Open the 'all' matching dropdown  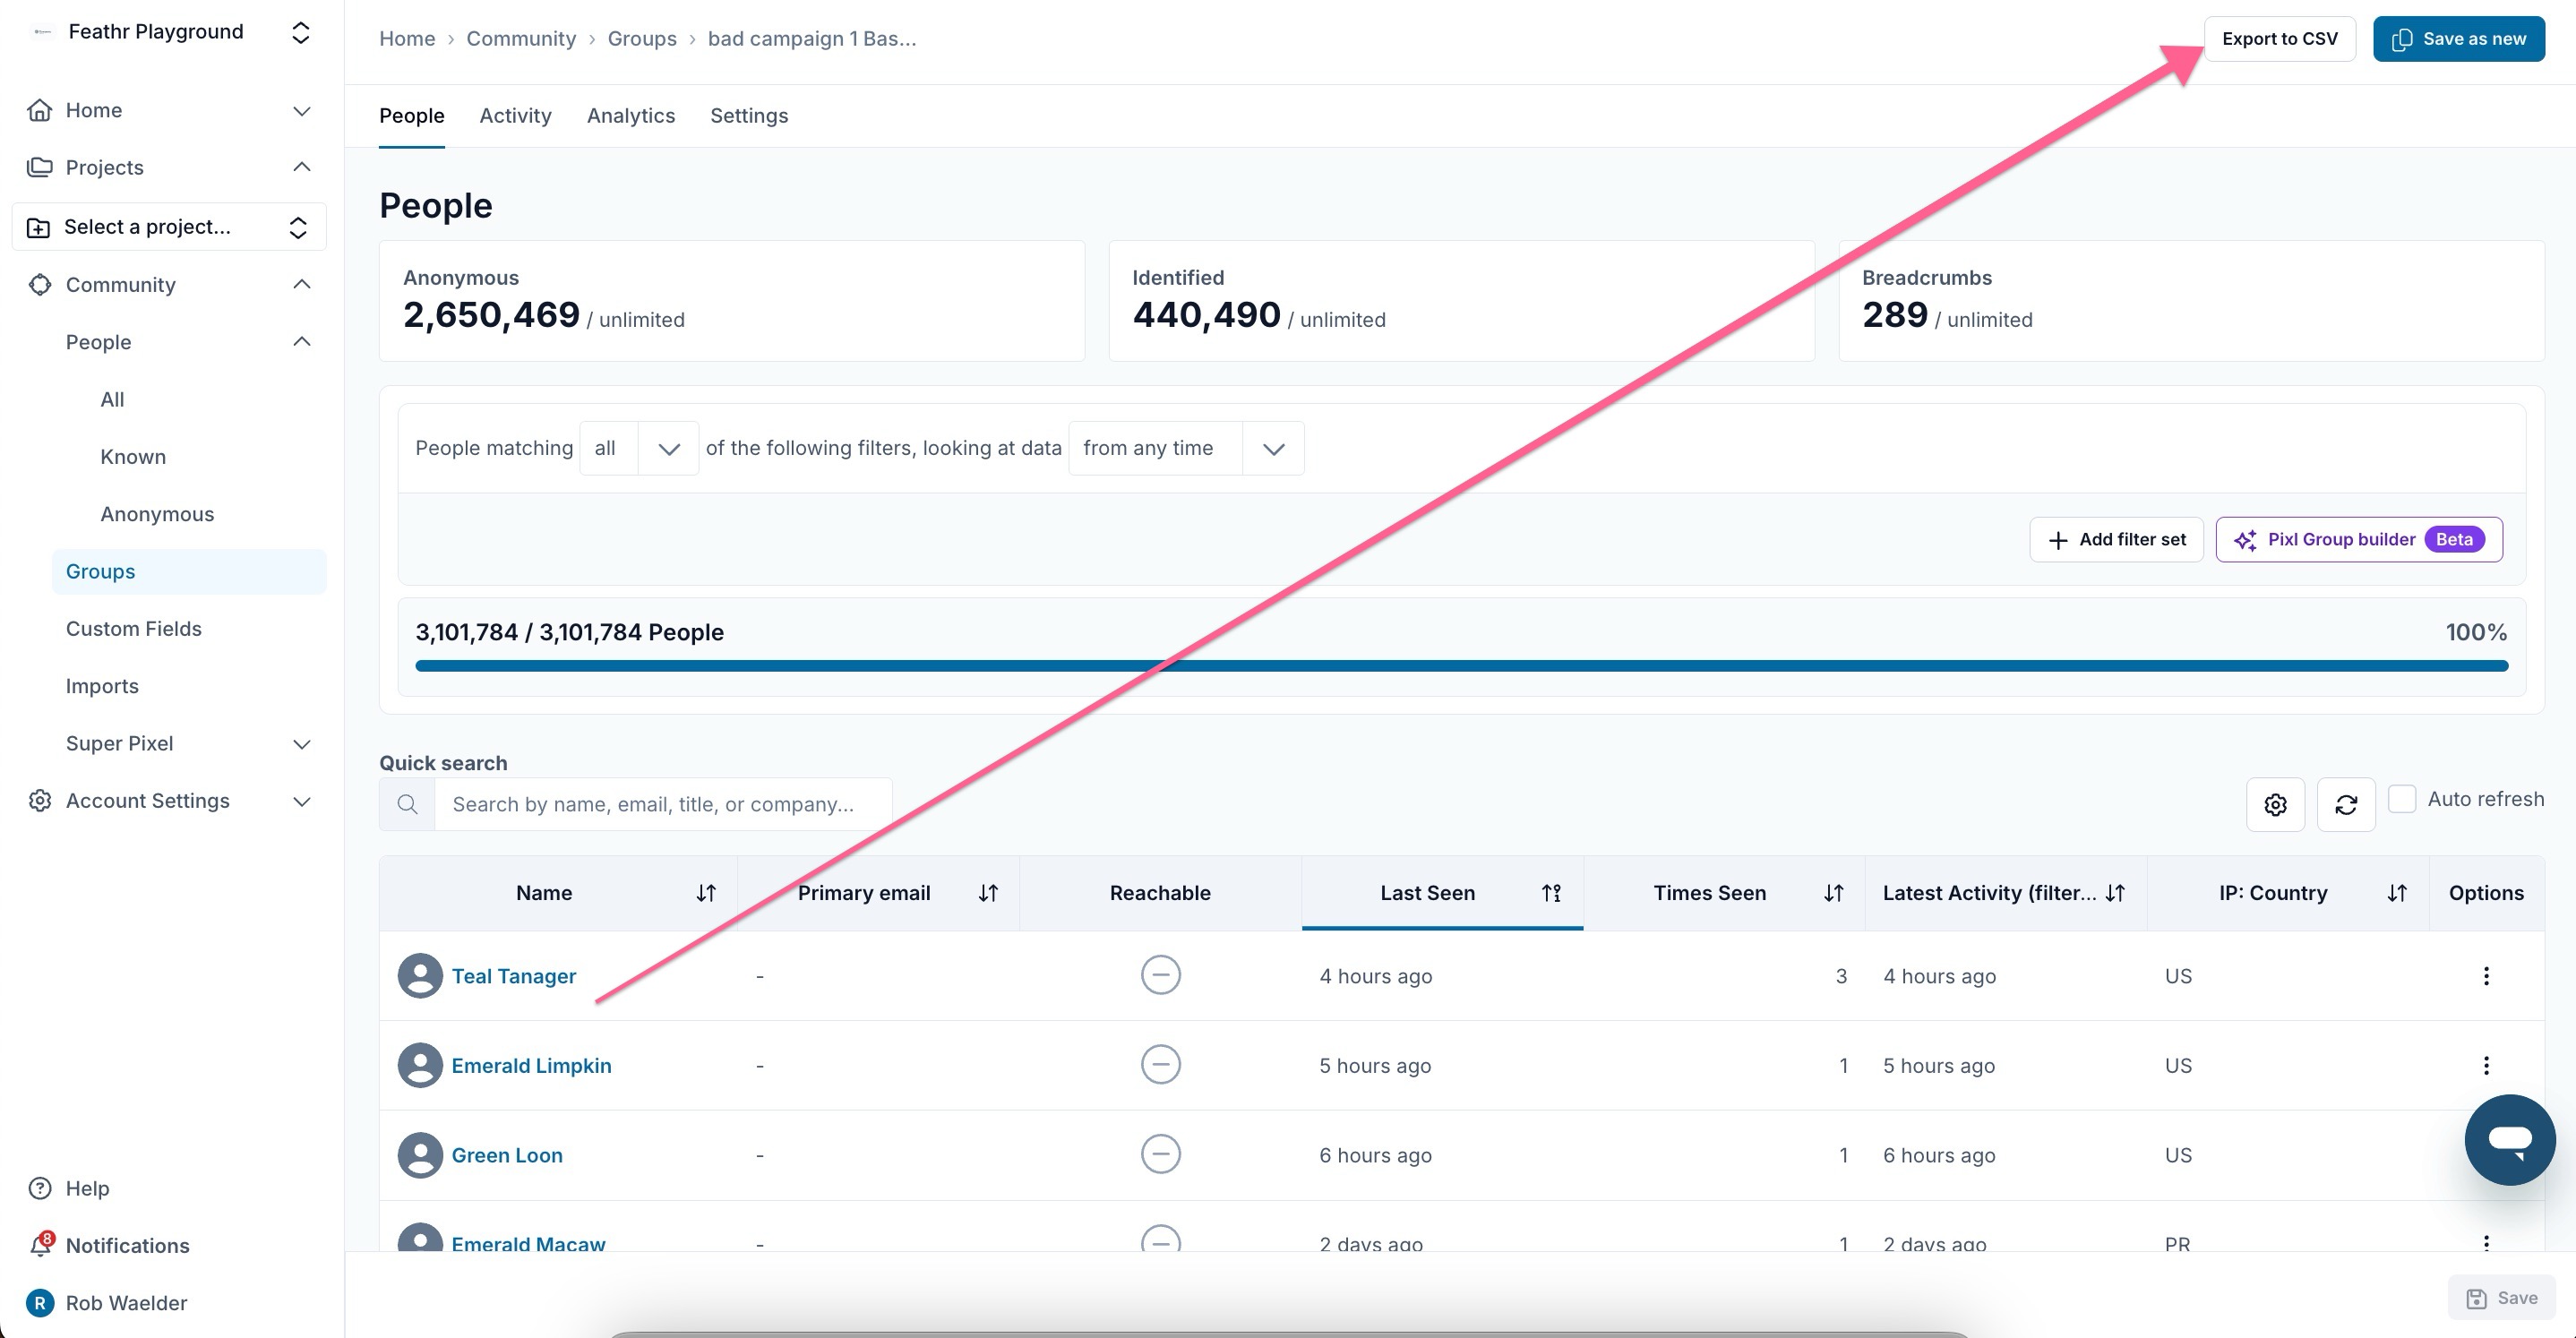(x=639, y=448)
